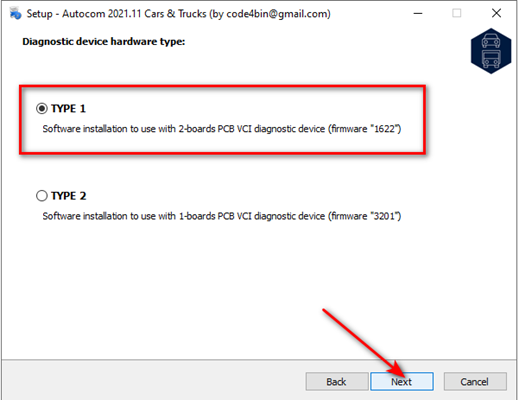Abort the setup using Cancel
The width and height of the screenshot is (519, 400).
tap(475, 382)
